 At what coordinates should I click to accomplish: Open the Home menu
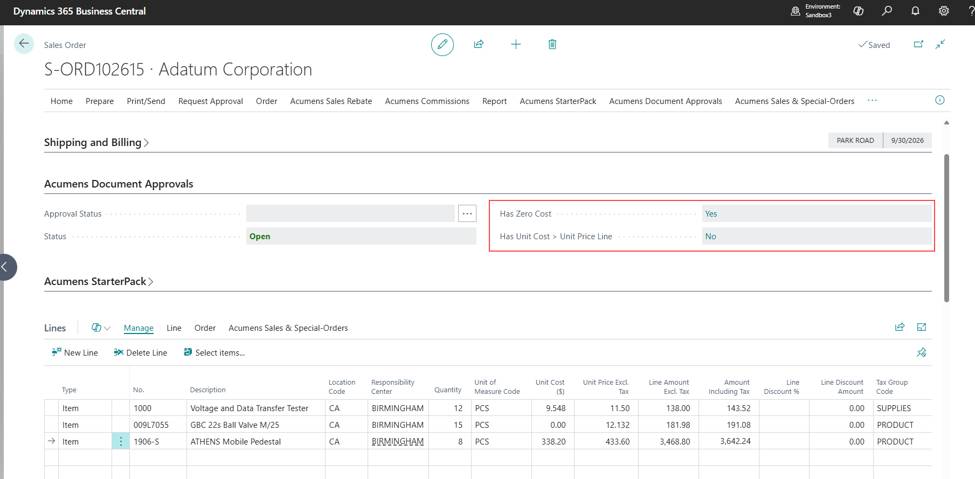[x=62, y=101]
